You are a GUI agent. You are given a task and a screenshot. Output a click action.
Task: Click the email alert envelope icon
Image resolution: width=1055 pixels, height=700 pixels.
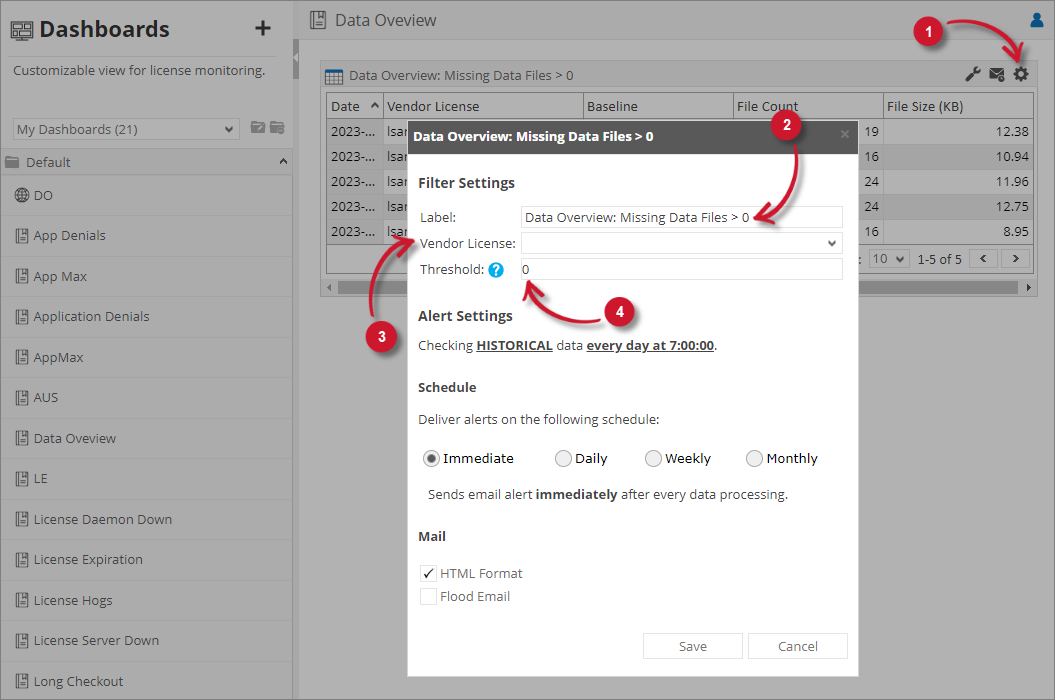click(x=997, y=74)
